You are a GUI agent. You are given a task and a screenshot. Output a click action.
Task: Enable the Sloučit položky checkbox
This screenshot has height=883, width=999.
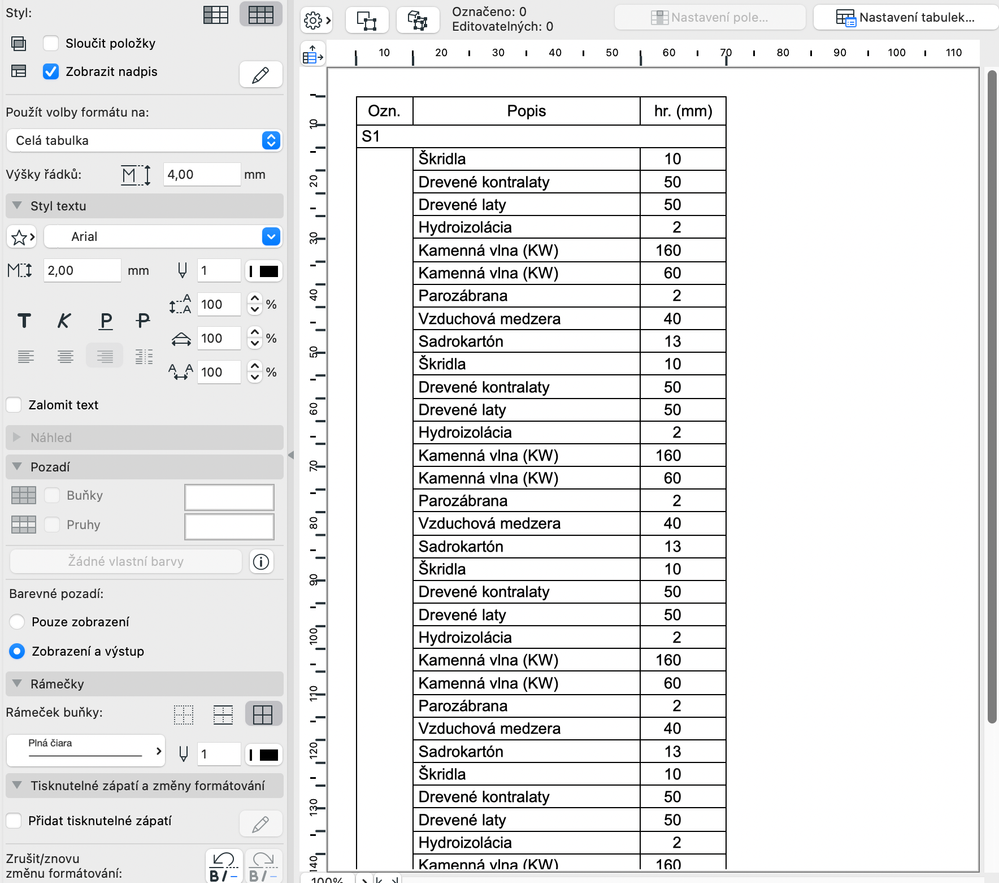pos(51,43)
